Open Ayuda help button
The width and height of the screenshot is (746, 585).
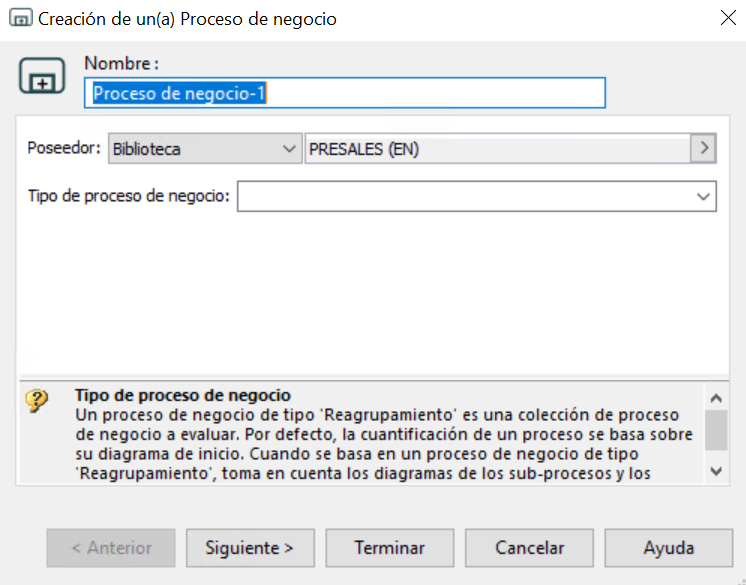tap(668, 548)
